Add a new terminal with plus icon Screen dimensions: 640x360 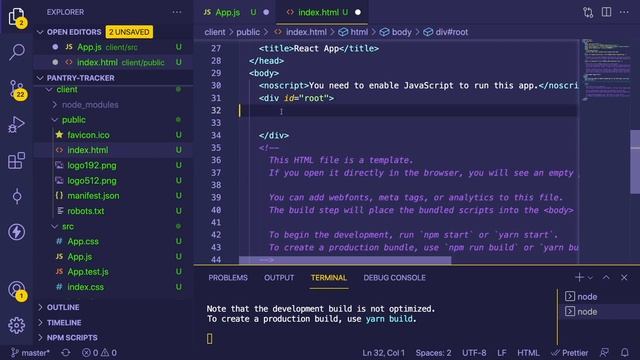(579, 278)
